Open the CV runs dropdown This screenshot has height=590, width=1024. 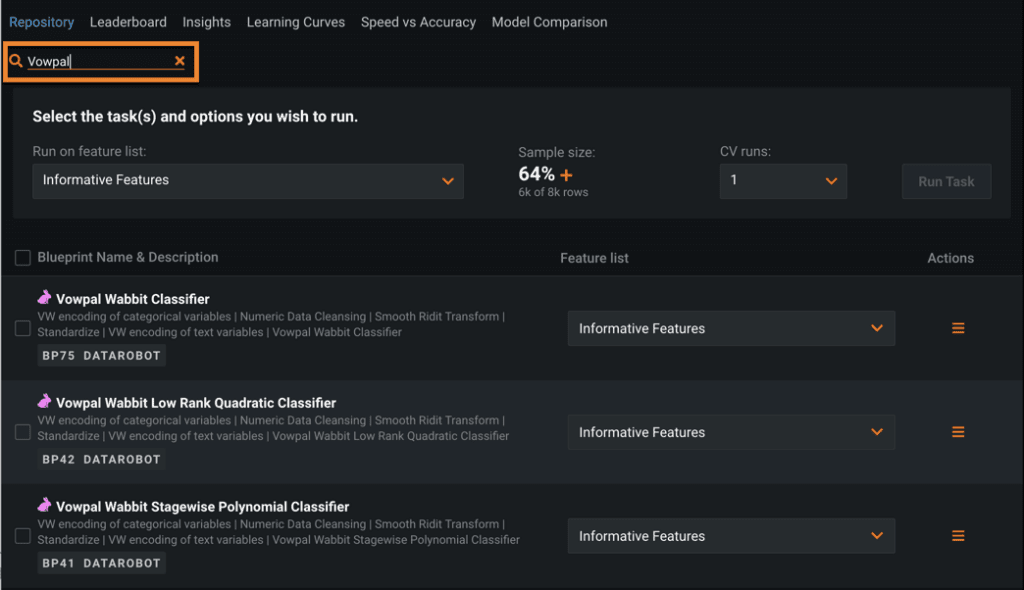tap(783, 181)
